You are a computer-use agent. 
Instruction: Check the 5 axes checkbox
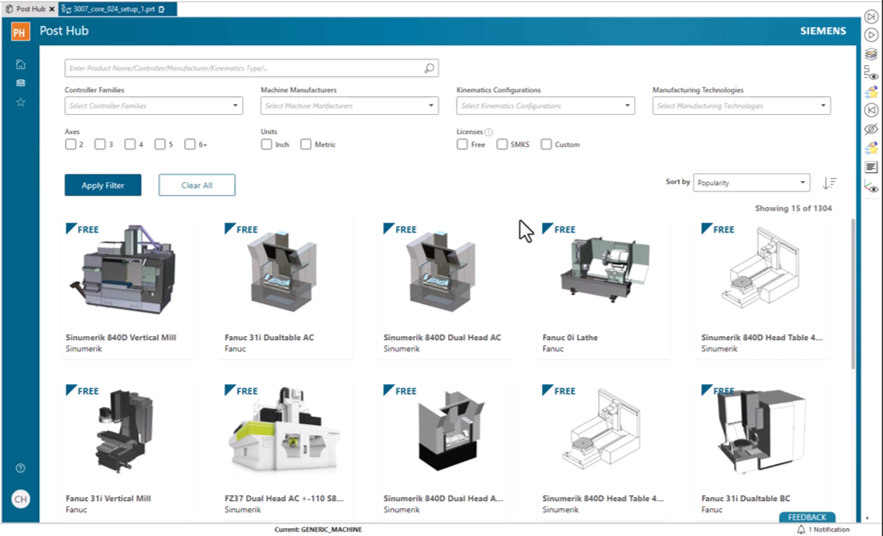coord(160,145)
